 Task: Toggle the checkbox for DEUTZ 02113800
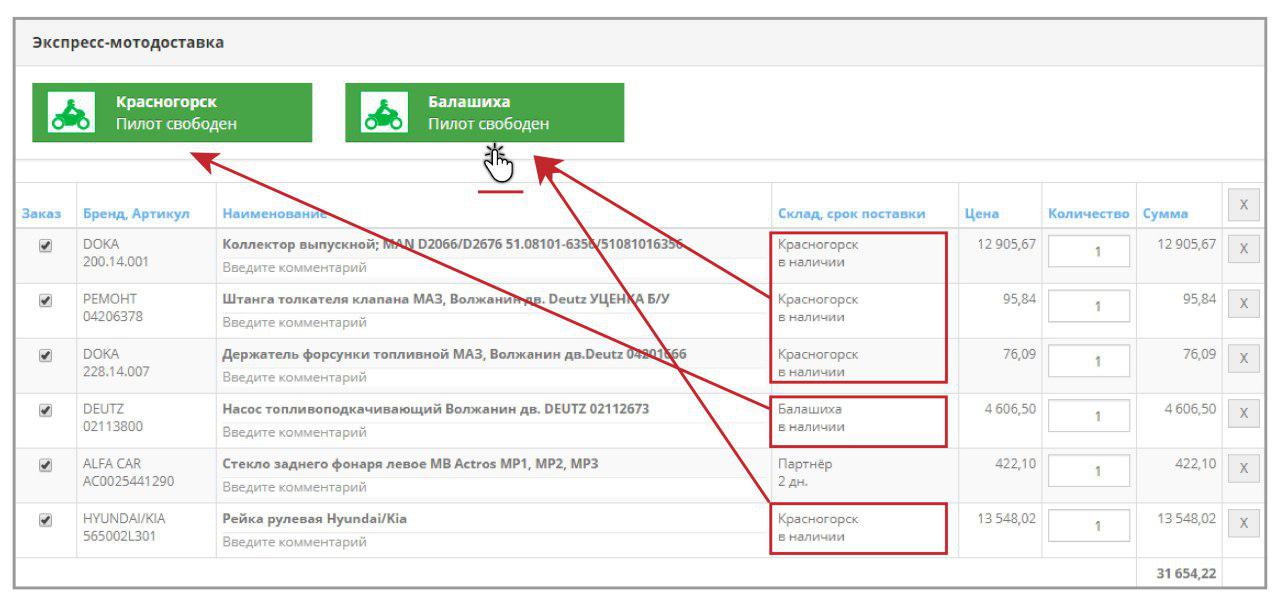pyautogui.click(x=45, y=410)
